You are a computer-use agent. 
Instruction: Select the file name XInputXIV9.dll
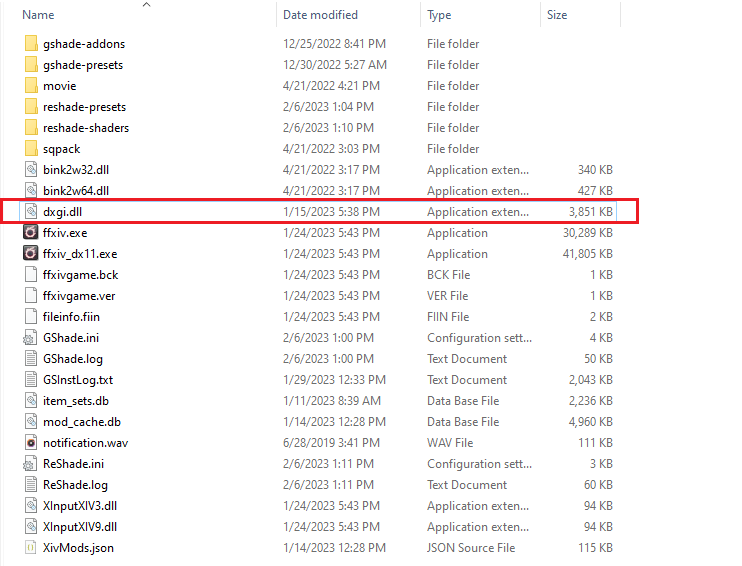80,527
